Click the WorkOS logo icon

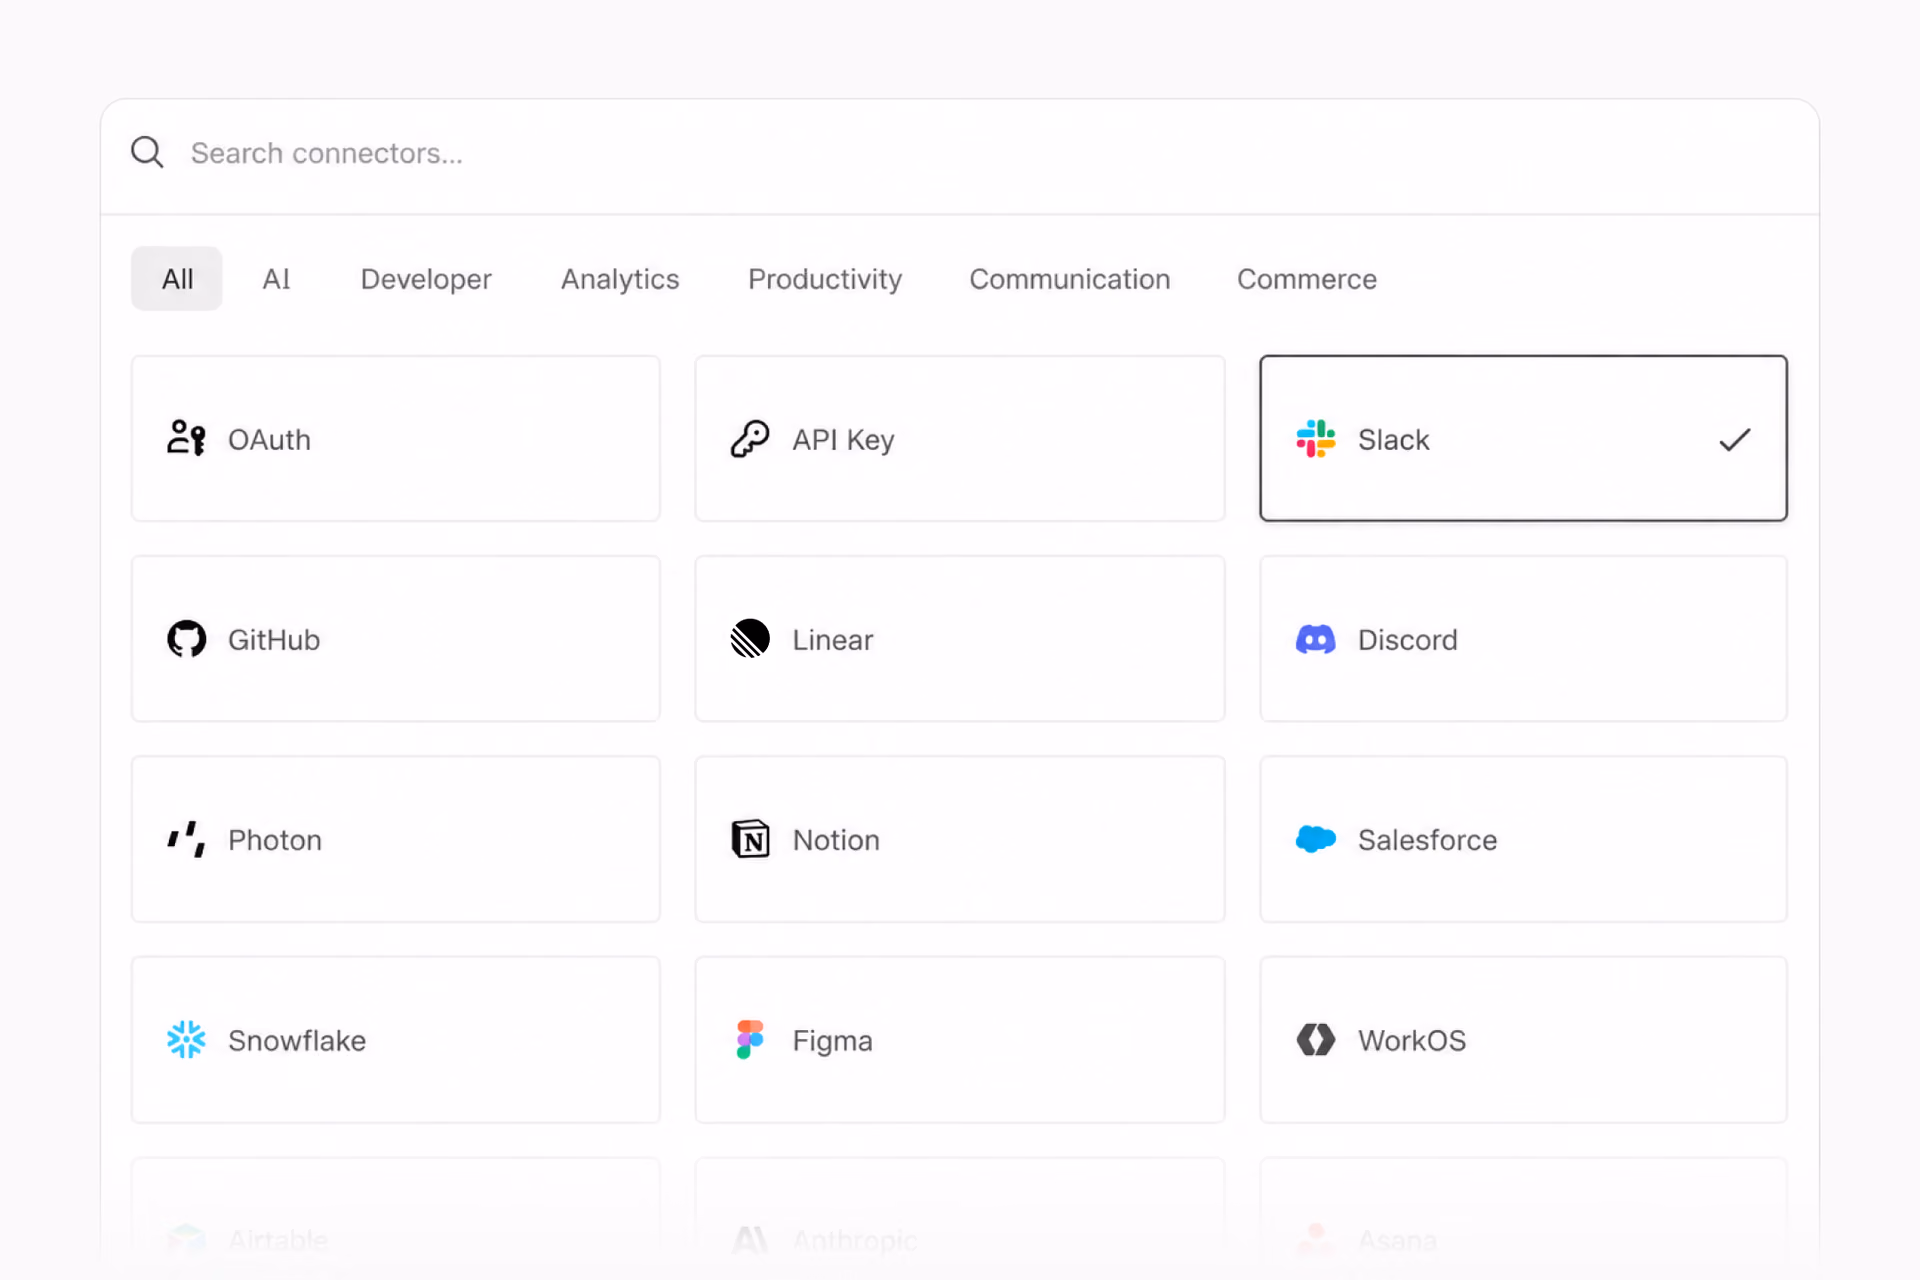point(1316,1039)
